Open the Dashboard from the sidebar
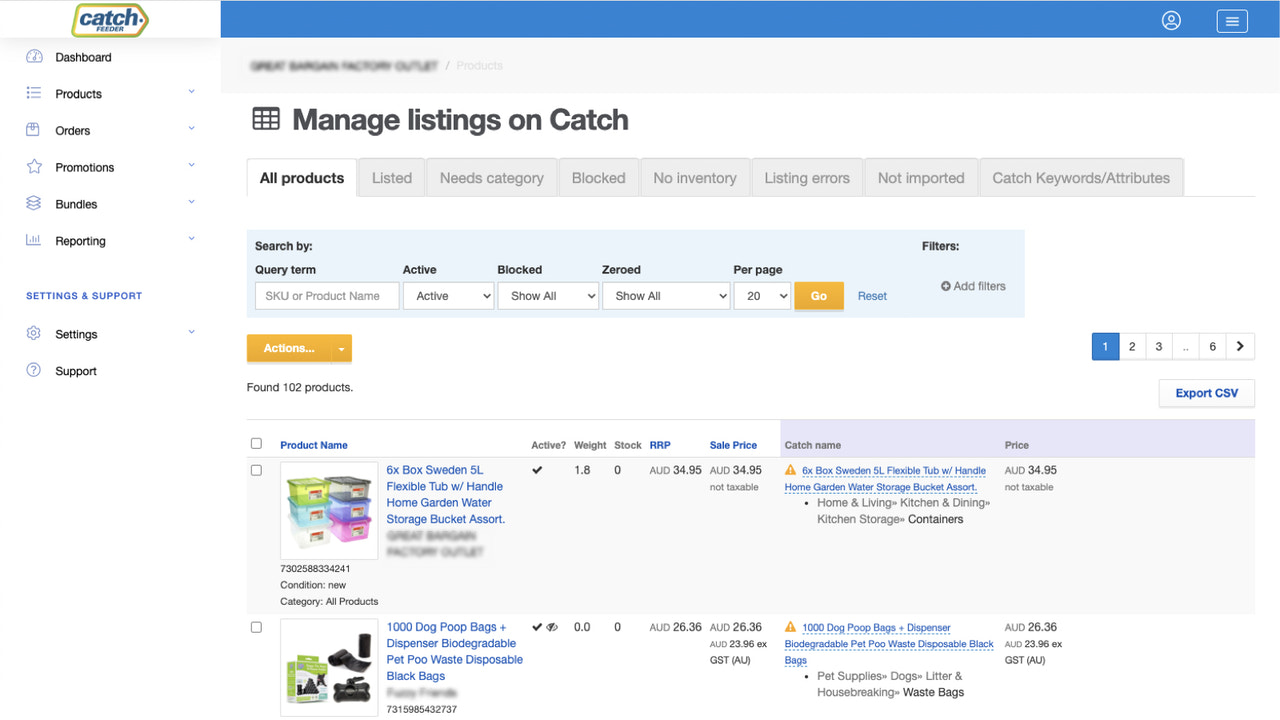 pyautogui.click(x=82, y=57)
